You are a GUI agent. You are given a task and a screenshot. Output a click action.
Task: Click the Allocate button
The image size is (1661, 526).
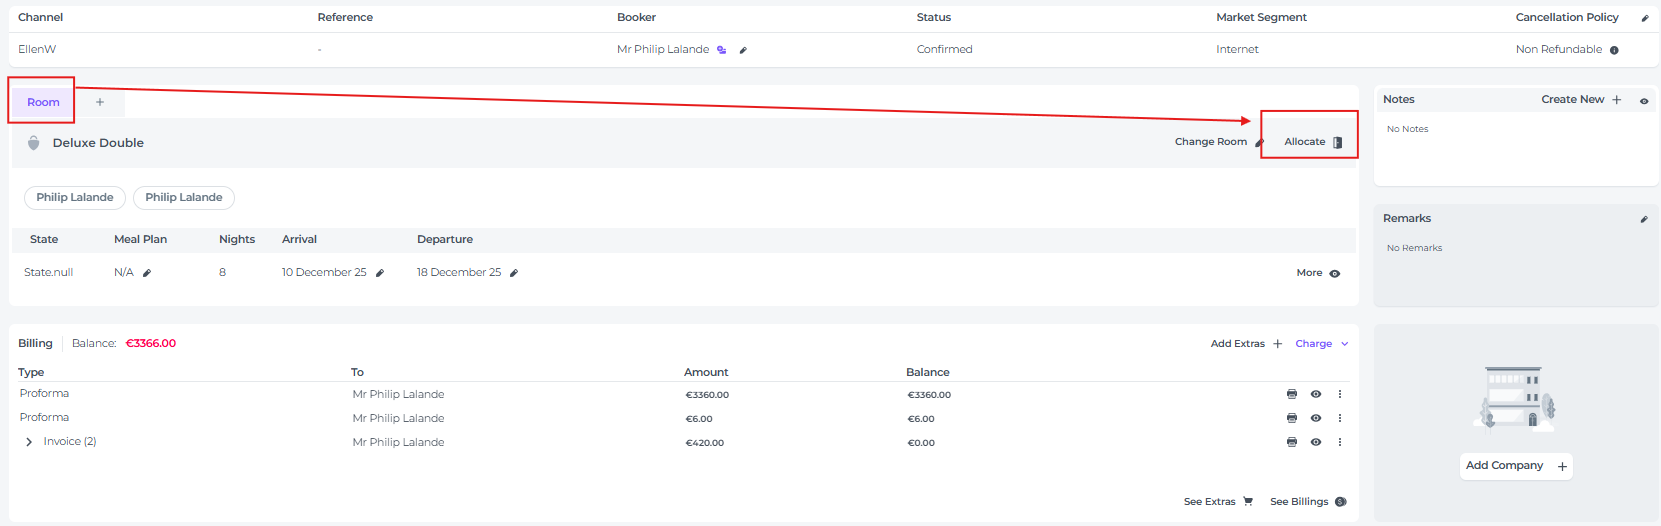pyautogui.click(x=1312, y=142)
